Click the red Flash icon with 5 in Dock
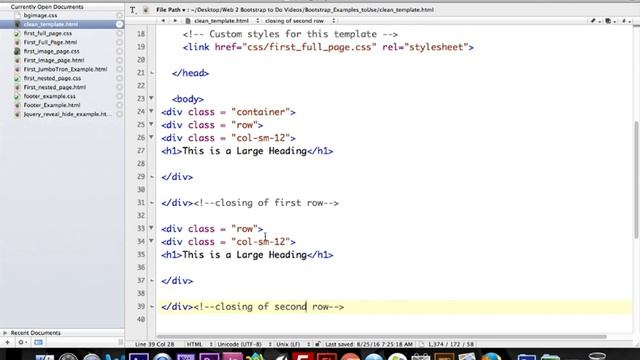The image size is (640, 360). pyautogui.click(x=302, y=356)
